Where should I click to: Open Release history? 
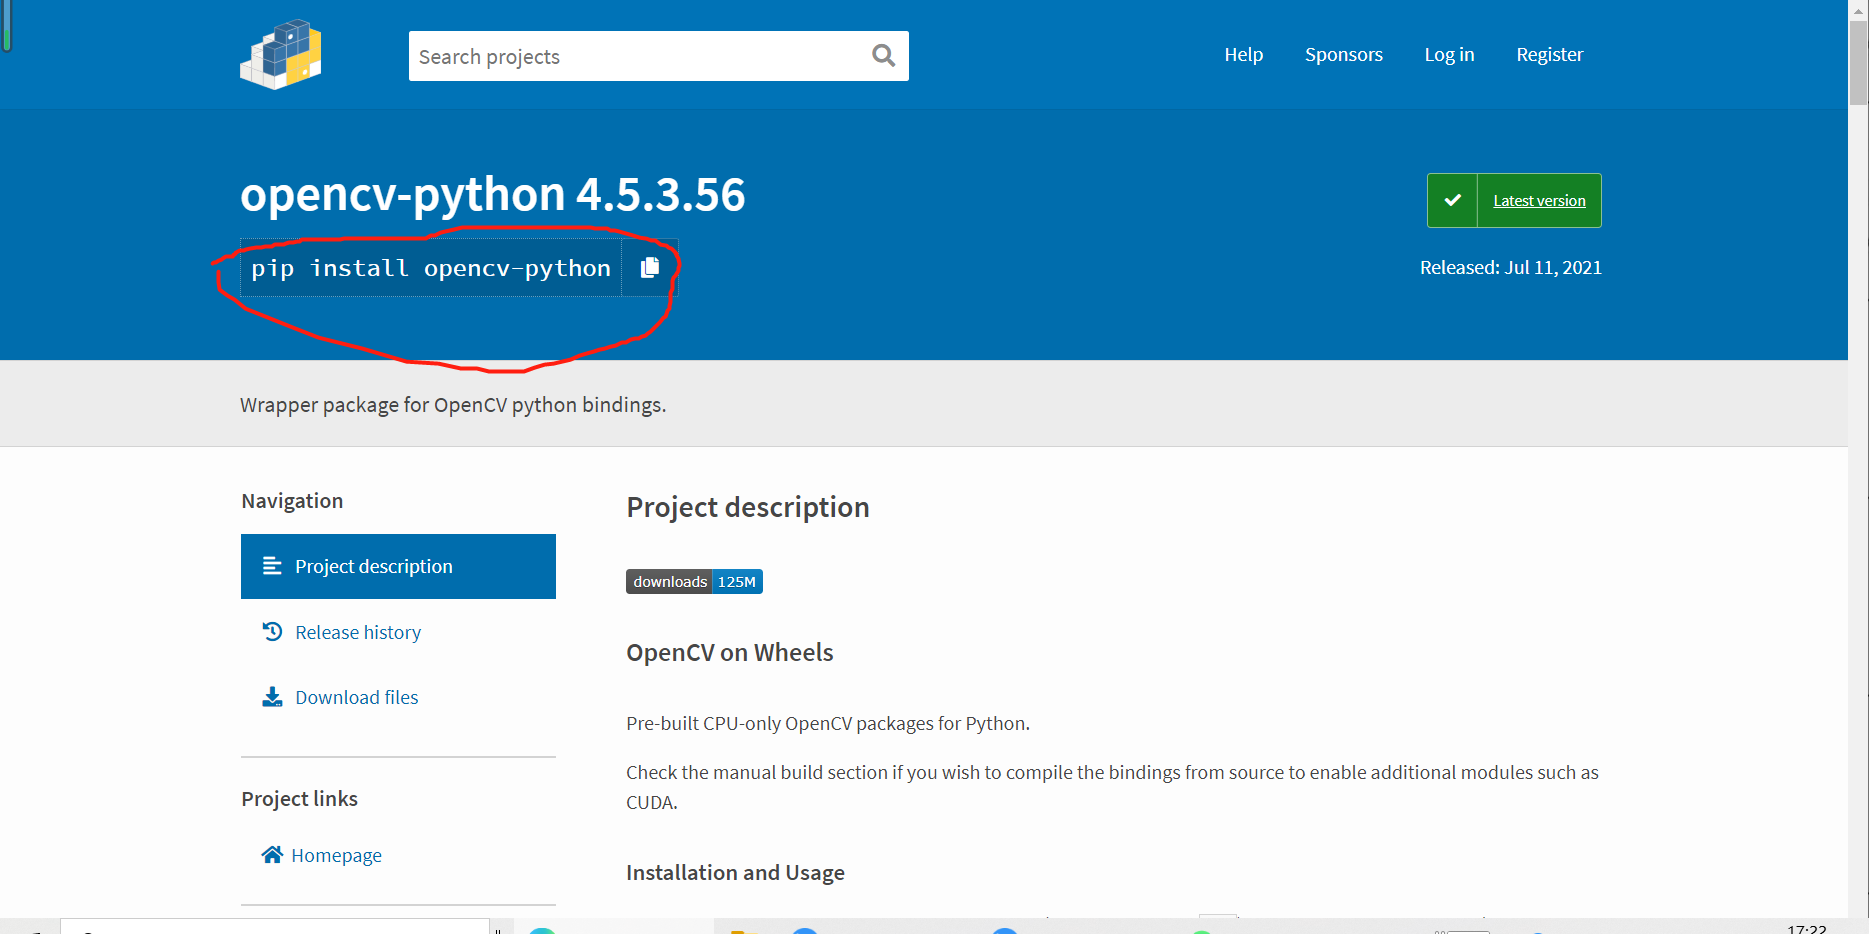tap(358, 632)
